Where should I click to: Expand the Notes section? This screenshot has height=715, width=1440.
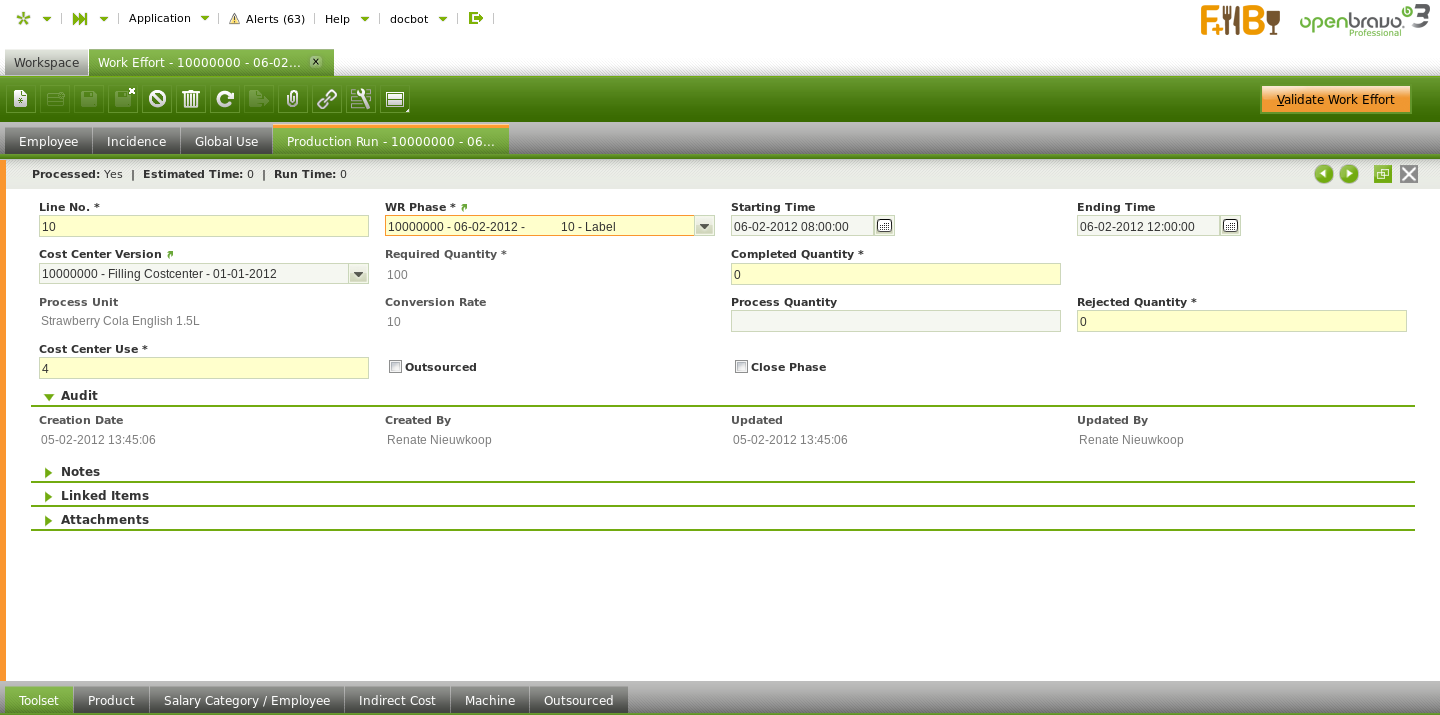click(x=79, y=472)
